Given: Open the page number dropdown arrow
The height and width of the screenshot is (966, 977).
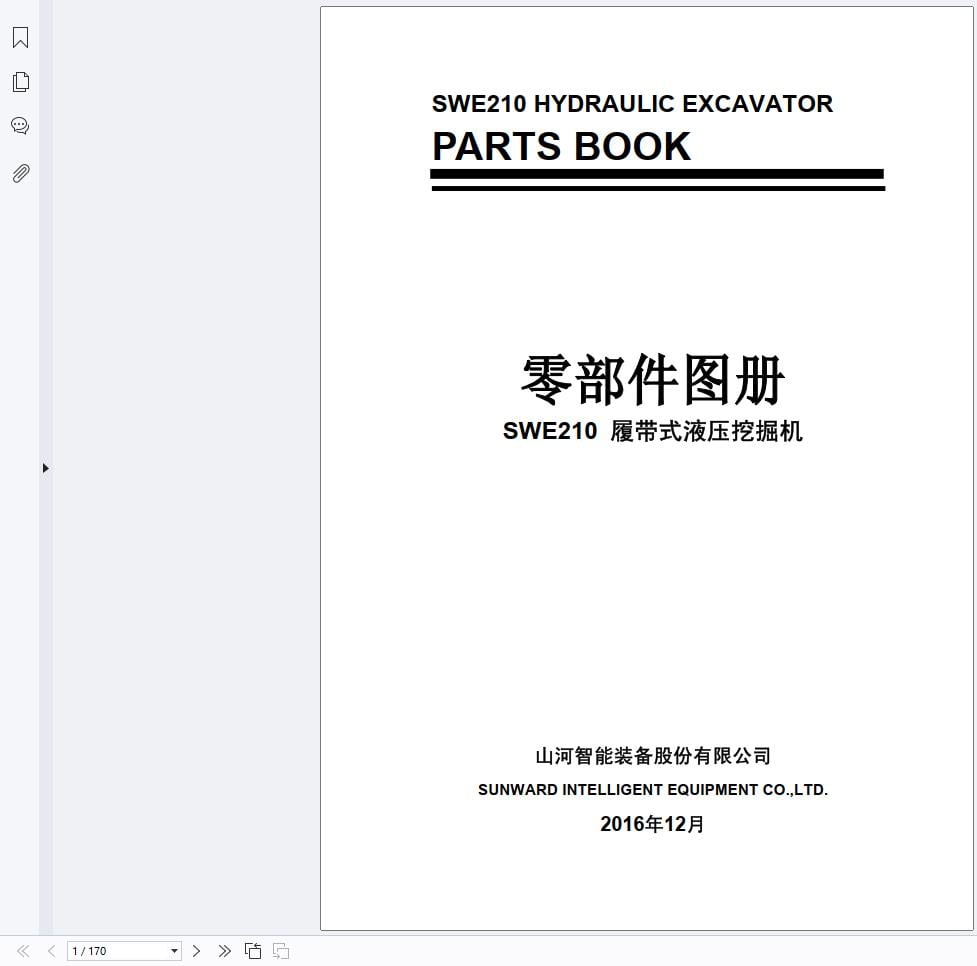Looking at the screenshot, I should coord(174,951).
